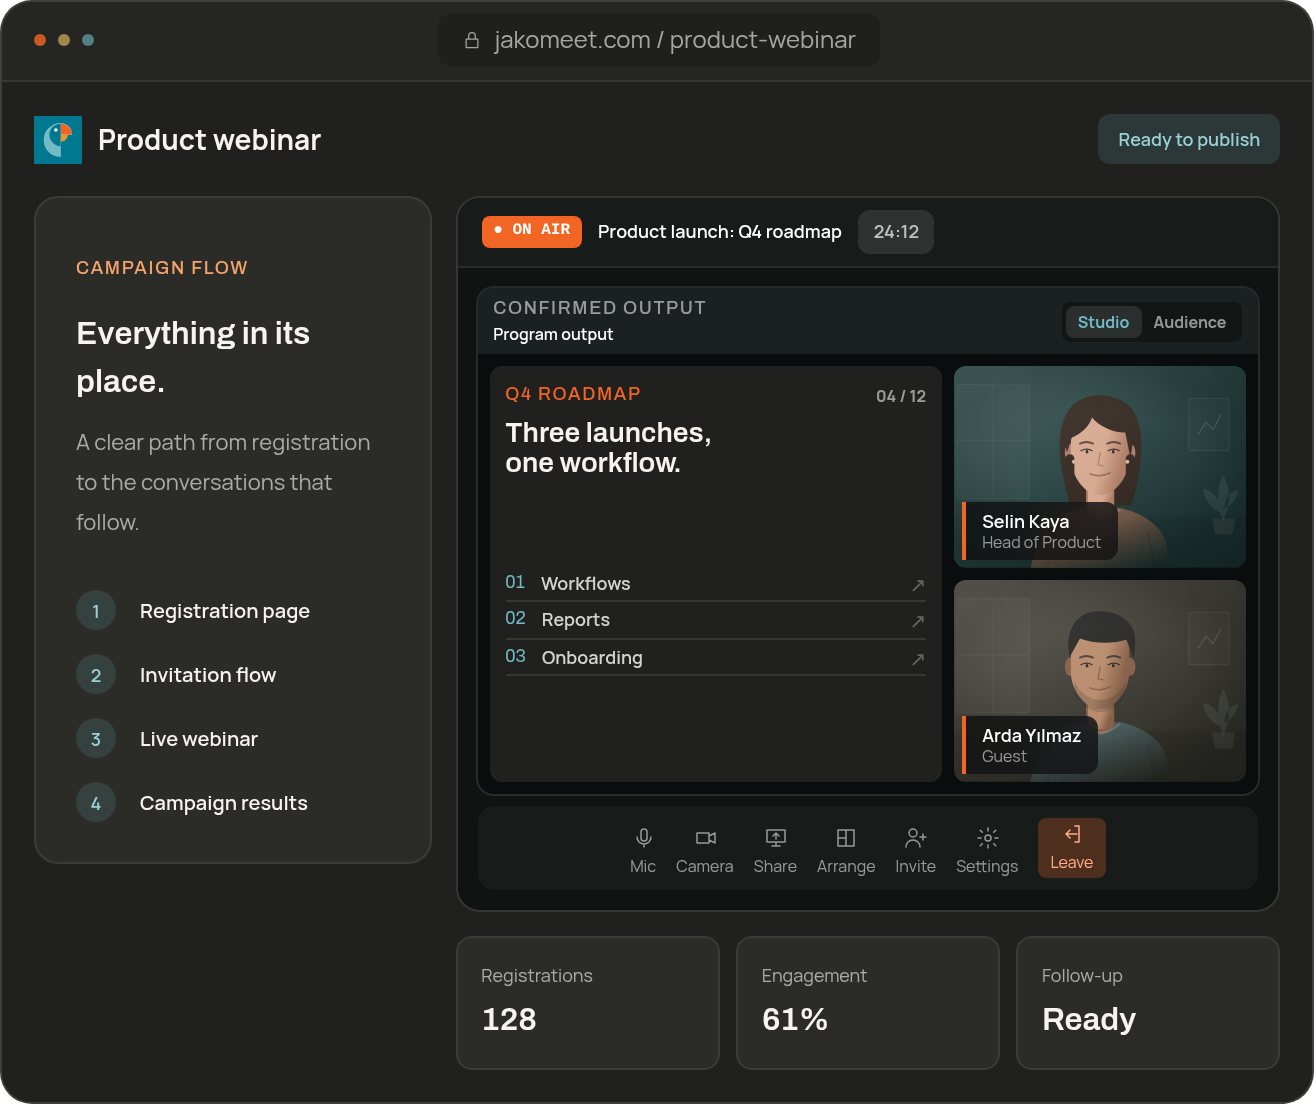Leave the webinar using the Leave button
Image resolution: width=1314 pixels, height=1104 pixels.
point(1072,848)
